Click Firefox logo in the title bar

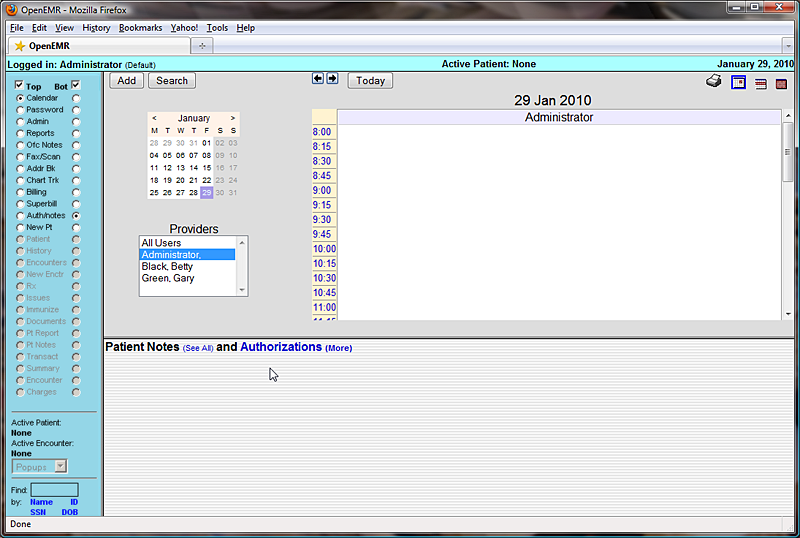point(11,10)
